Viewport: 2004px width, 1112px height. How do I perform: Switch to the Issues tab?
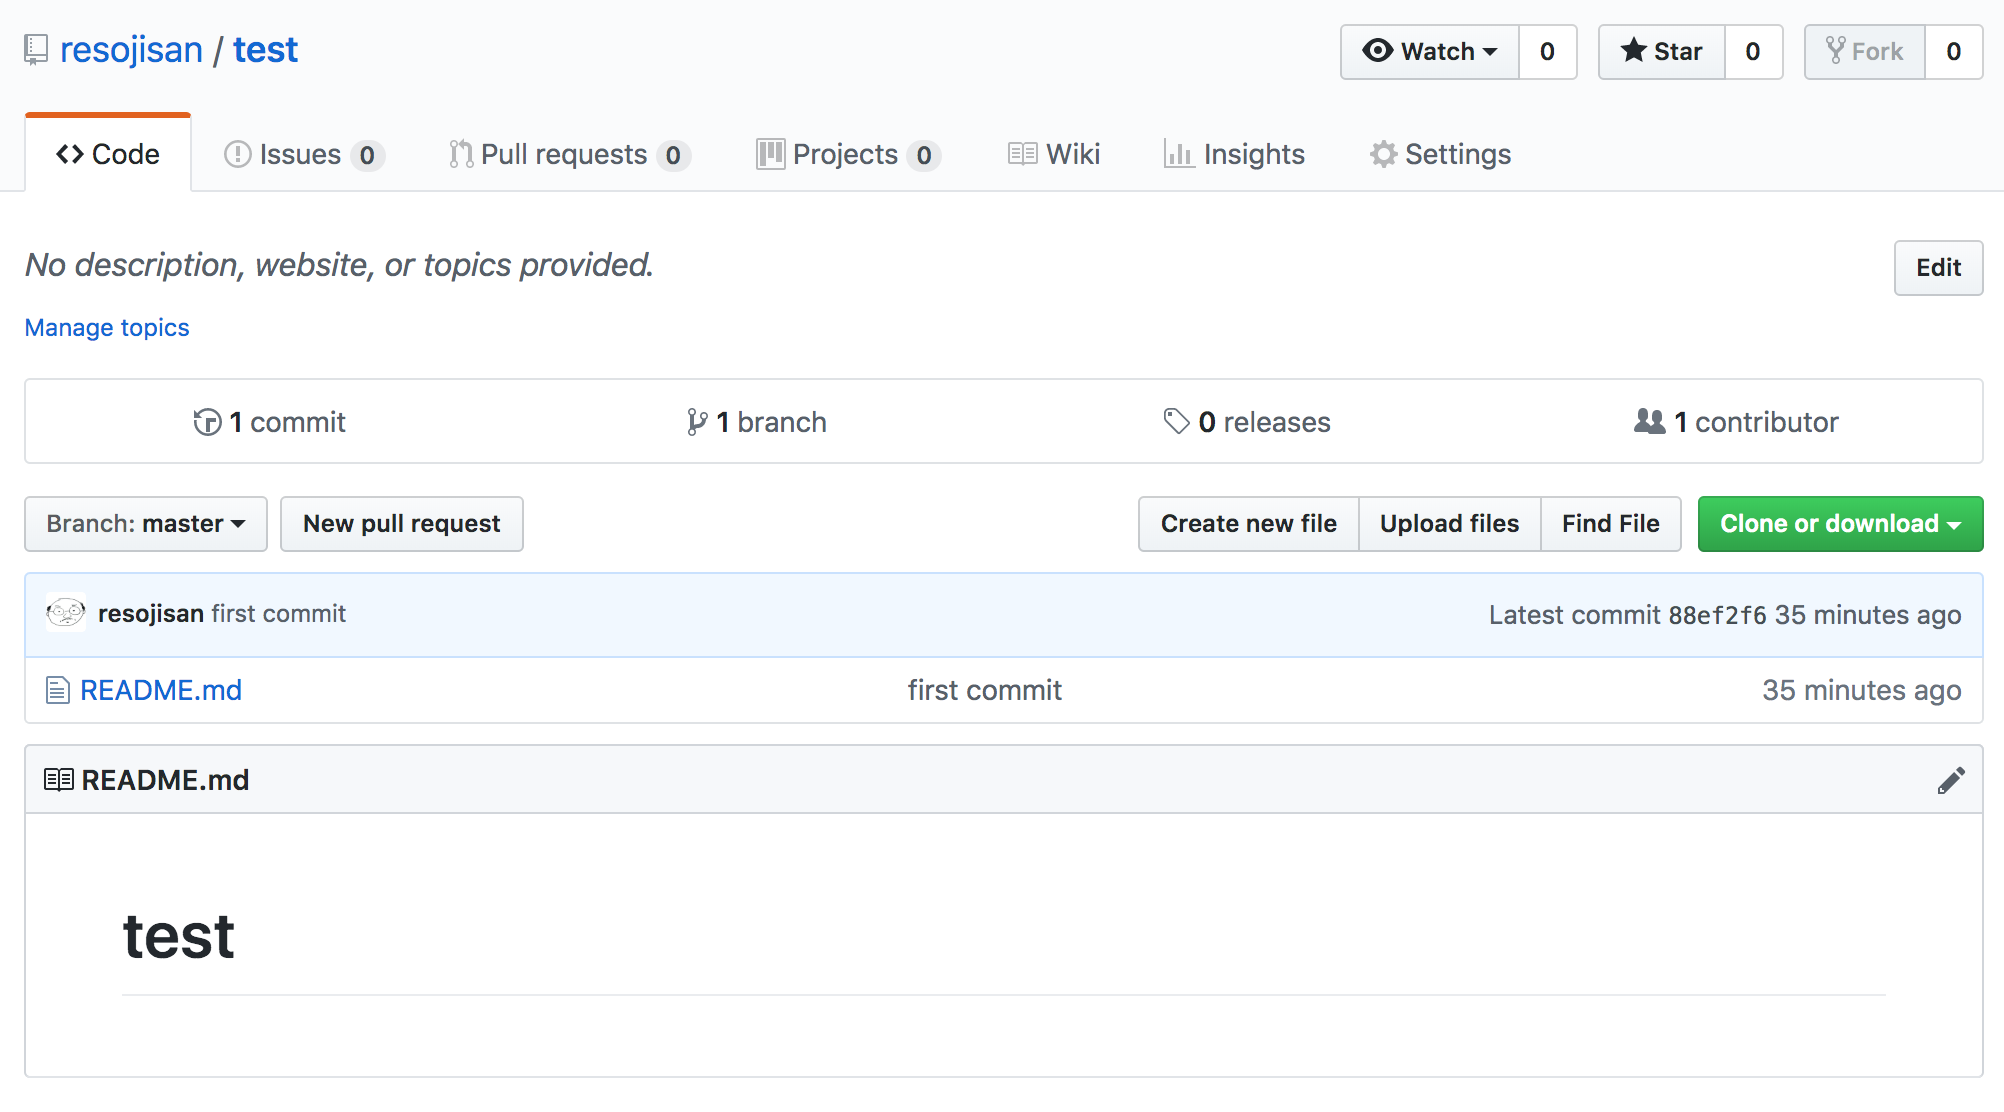pyautogui.click(x=303, y=154)
